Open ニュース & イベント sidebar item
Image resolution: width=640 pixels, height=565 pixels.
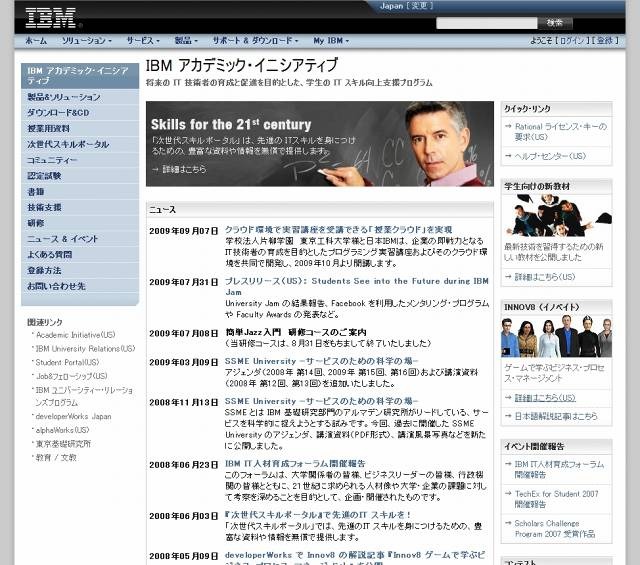(x=80, y=239)
